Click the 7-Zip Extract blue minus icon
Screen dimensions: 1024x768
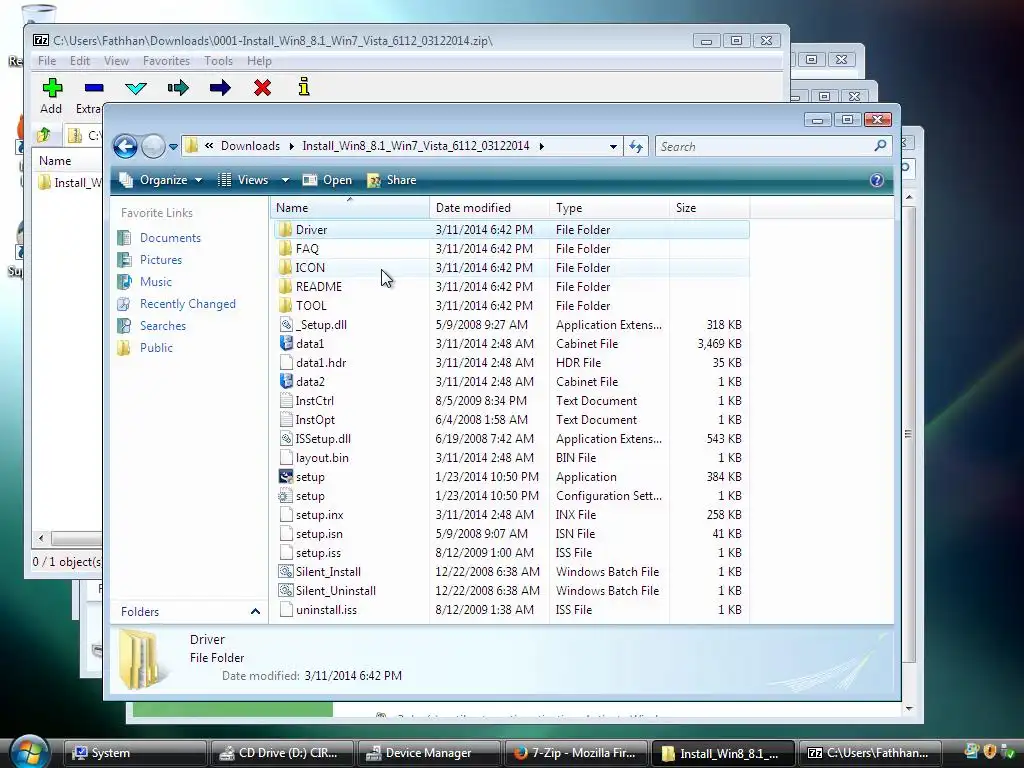point(94,88)
